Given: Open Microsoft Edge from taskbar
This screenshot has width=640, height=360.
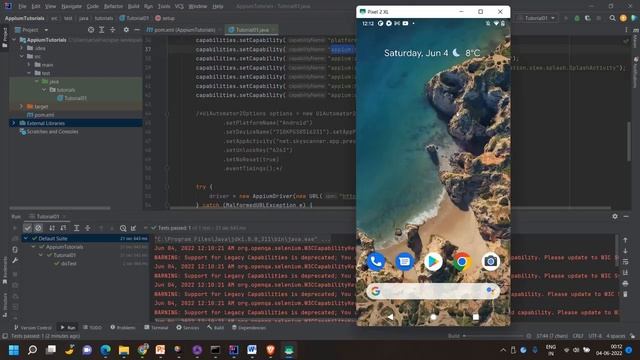Looking at the screenshot, I should pos(105,350).
